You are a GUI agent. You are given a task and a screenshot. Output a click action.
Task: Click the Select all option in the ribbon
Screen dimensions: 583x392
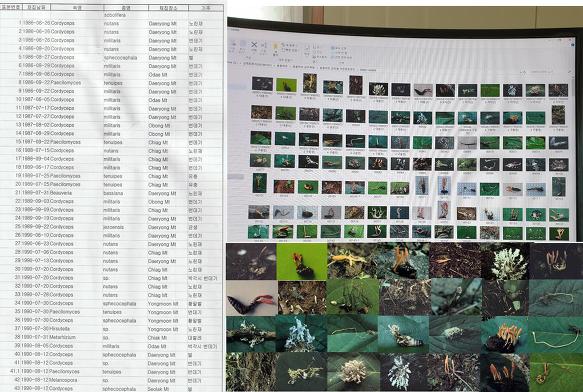coord(339,48)
